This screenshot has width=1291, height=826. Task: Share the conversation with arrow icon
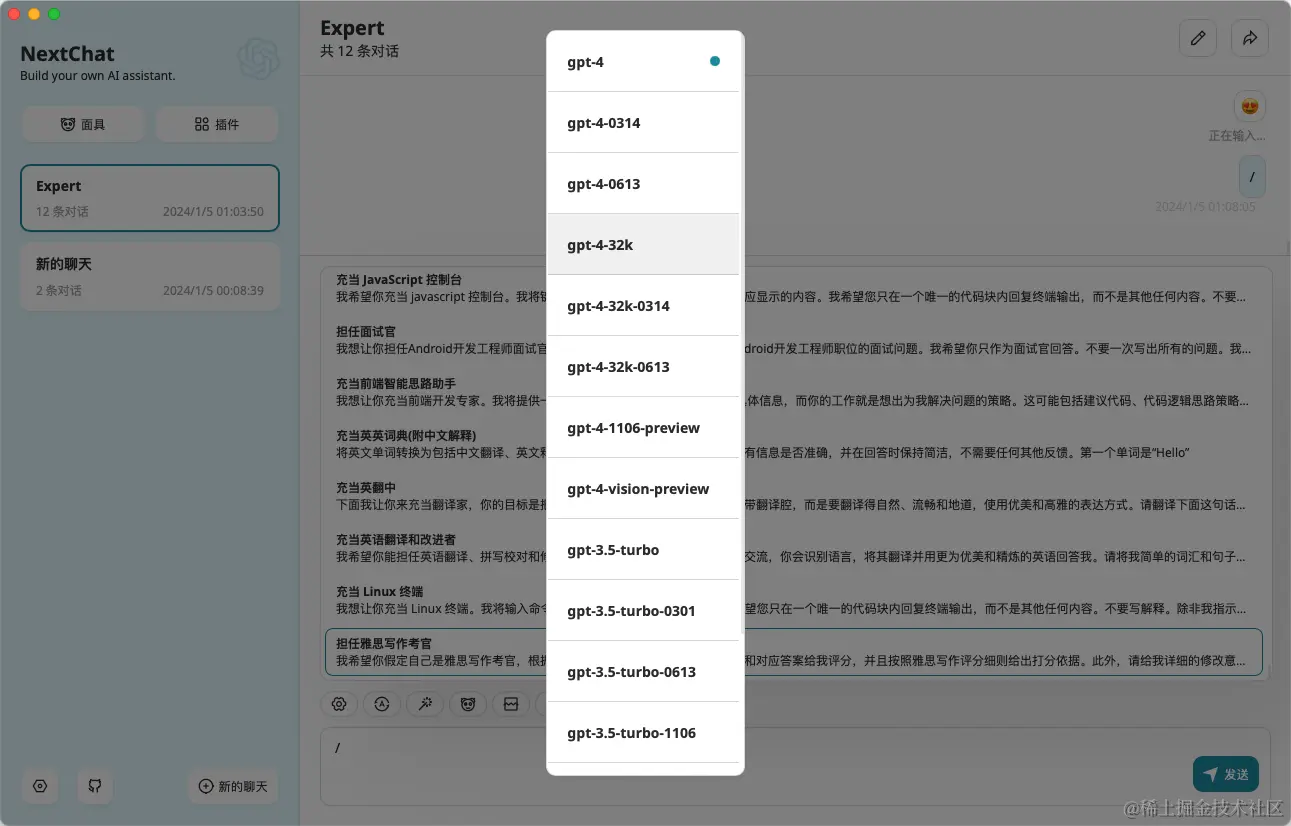(x=1250, y=38)
